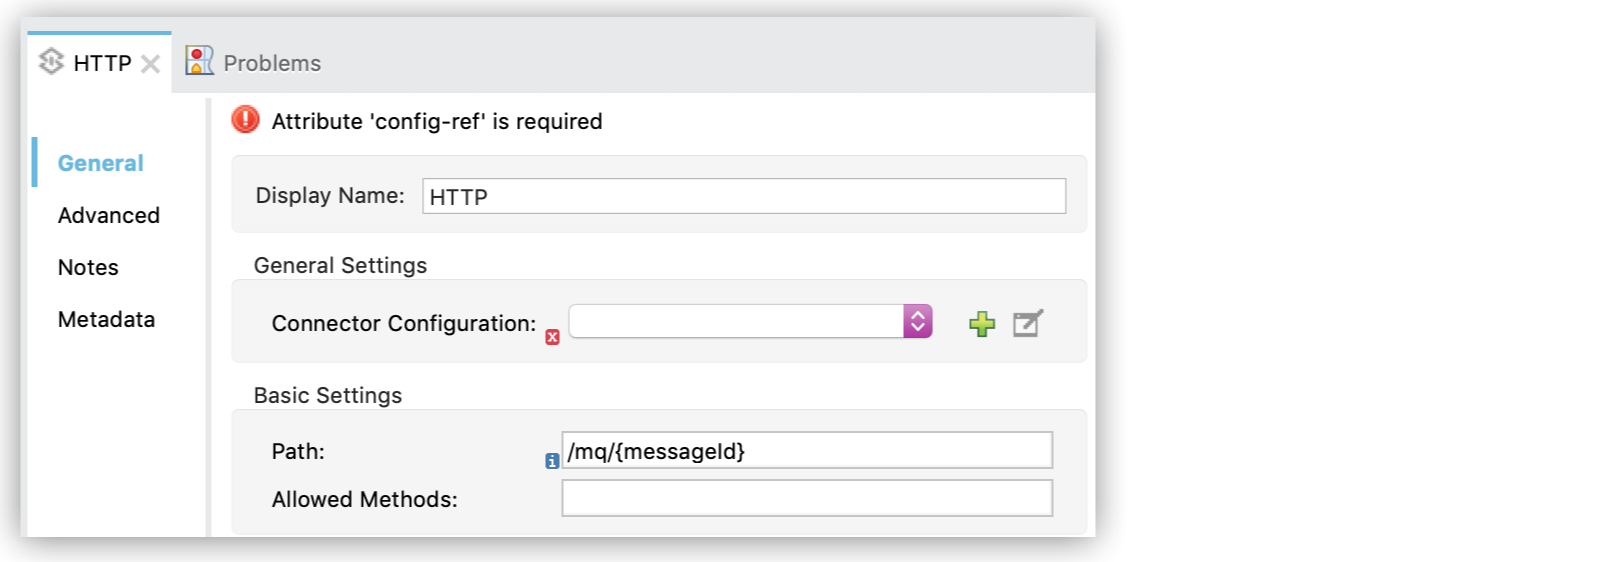Click into the Path input field

[806, 451]
